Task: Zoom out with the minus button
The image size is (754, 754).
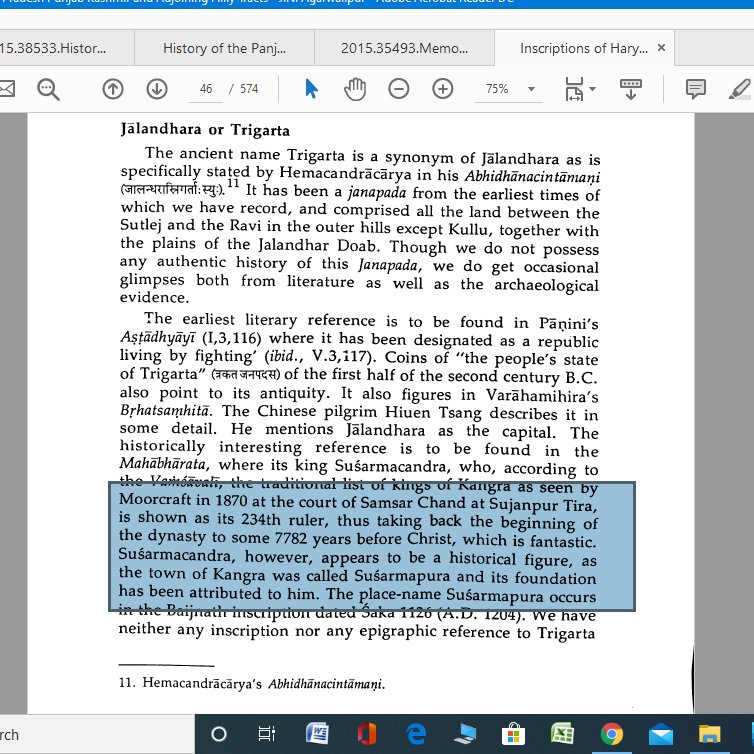Action: click(399, 89)
